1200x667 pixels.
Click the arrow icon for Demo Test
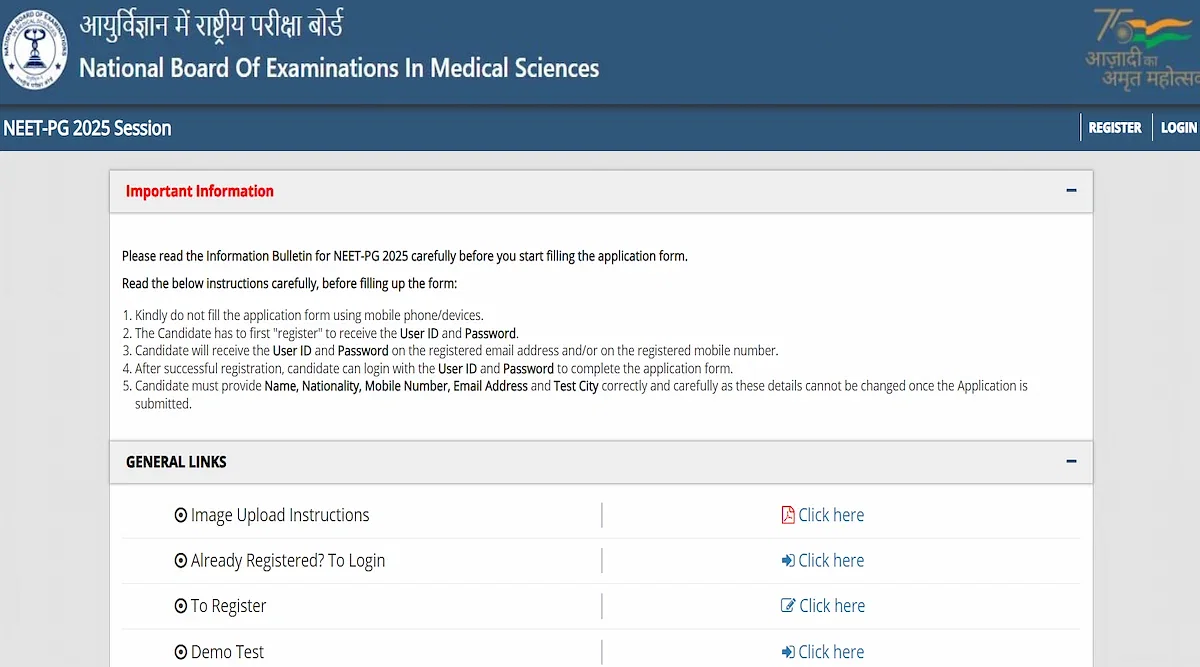tap(788, 652)
